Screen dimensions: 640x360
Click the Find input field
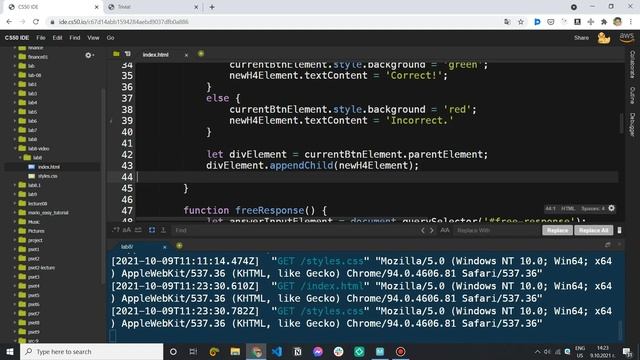pyautogui.click(x=294, y=230)
